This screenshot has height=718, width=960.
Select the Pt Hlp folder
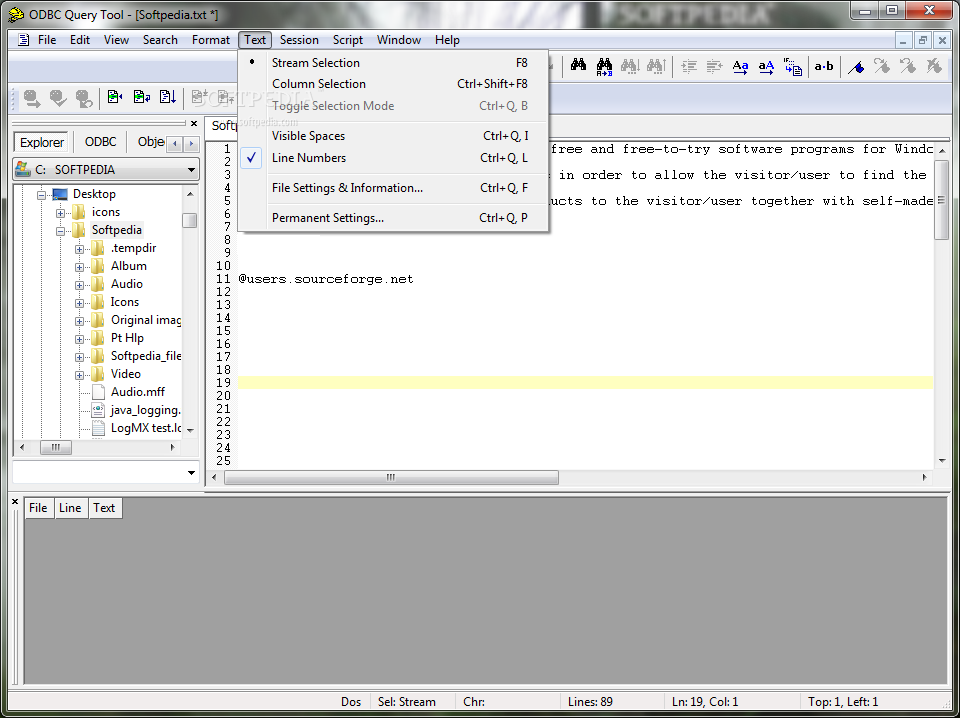click(x=127, y=338)
